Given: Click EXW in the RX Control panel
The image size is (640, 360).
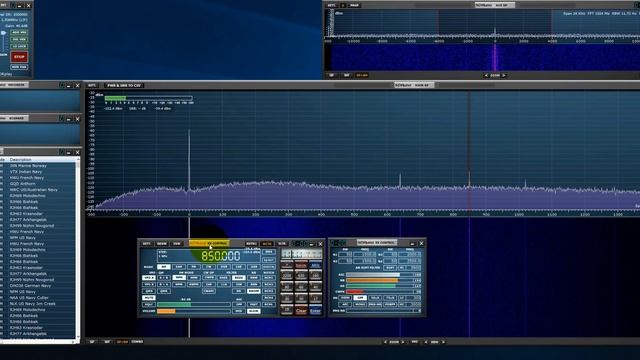Looking at the screenshot, I should point(177,244).
